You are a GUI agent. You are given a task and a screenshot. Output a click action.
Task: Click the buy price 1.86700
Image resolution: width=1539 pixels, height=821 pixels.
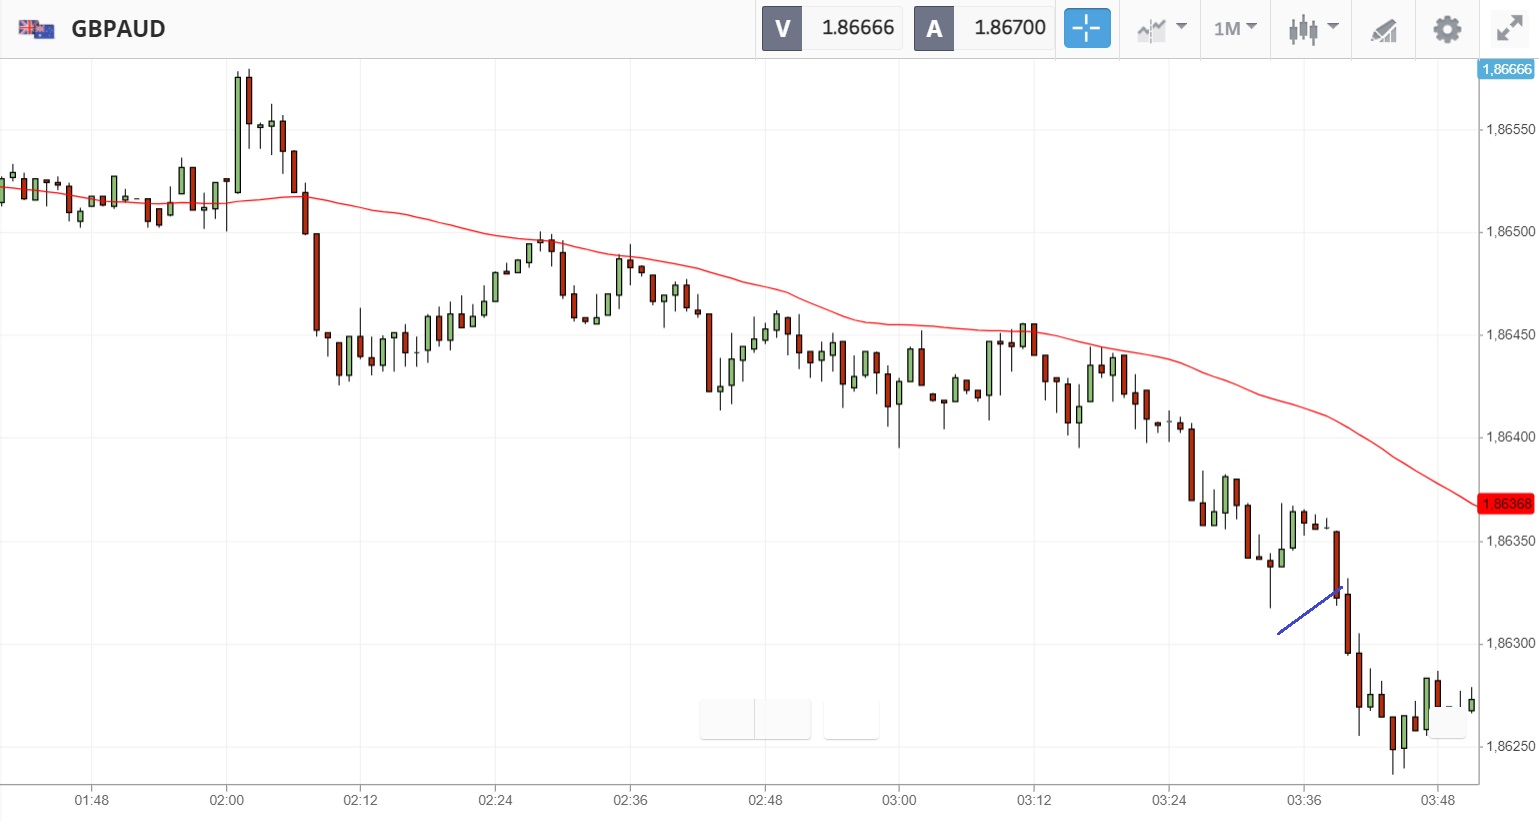click(1010, 29)
